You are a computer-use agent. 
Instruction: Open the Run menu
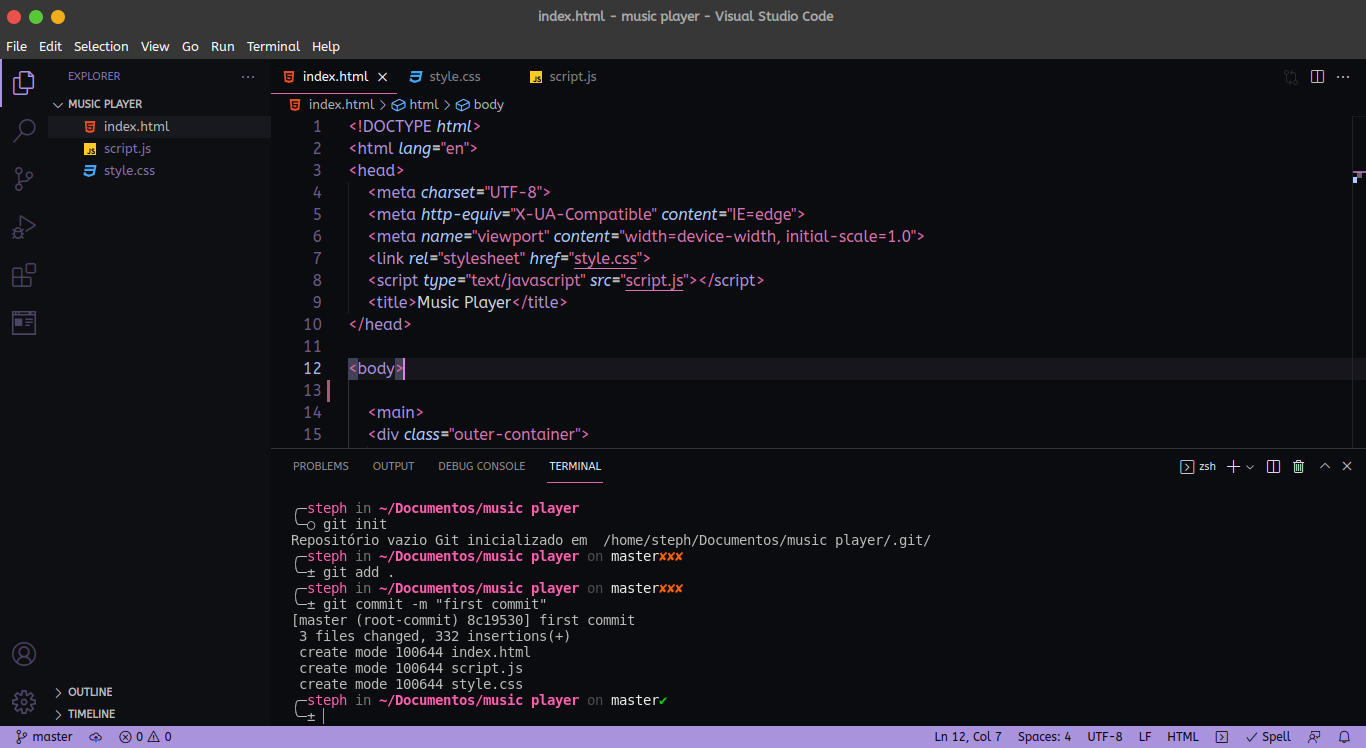(x=223, y=46)
